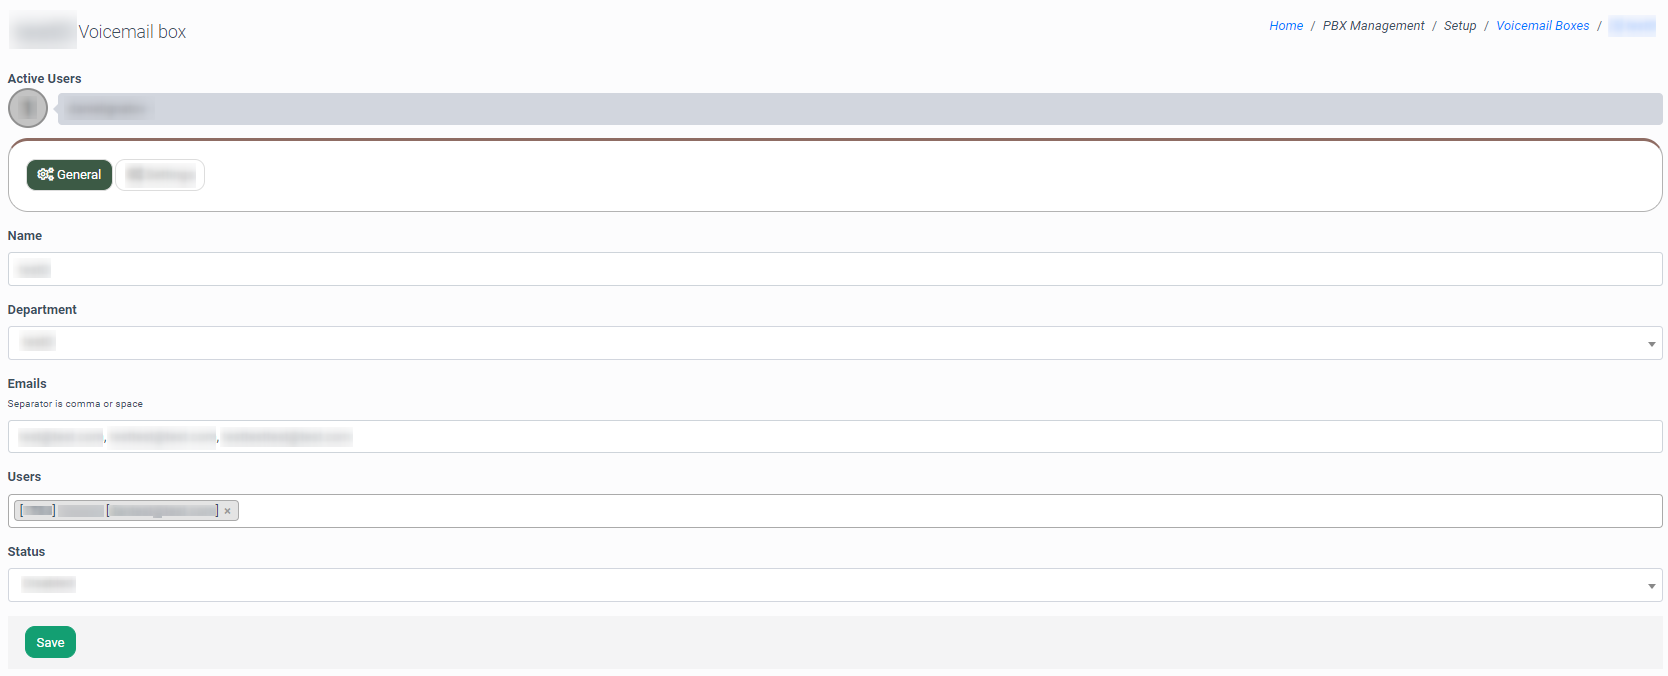Focus the Name text field

pyautogui.click(x=834, y=269)
